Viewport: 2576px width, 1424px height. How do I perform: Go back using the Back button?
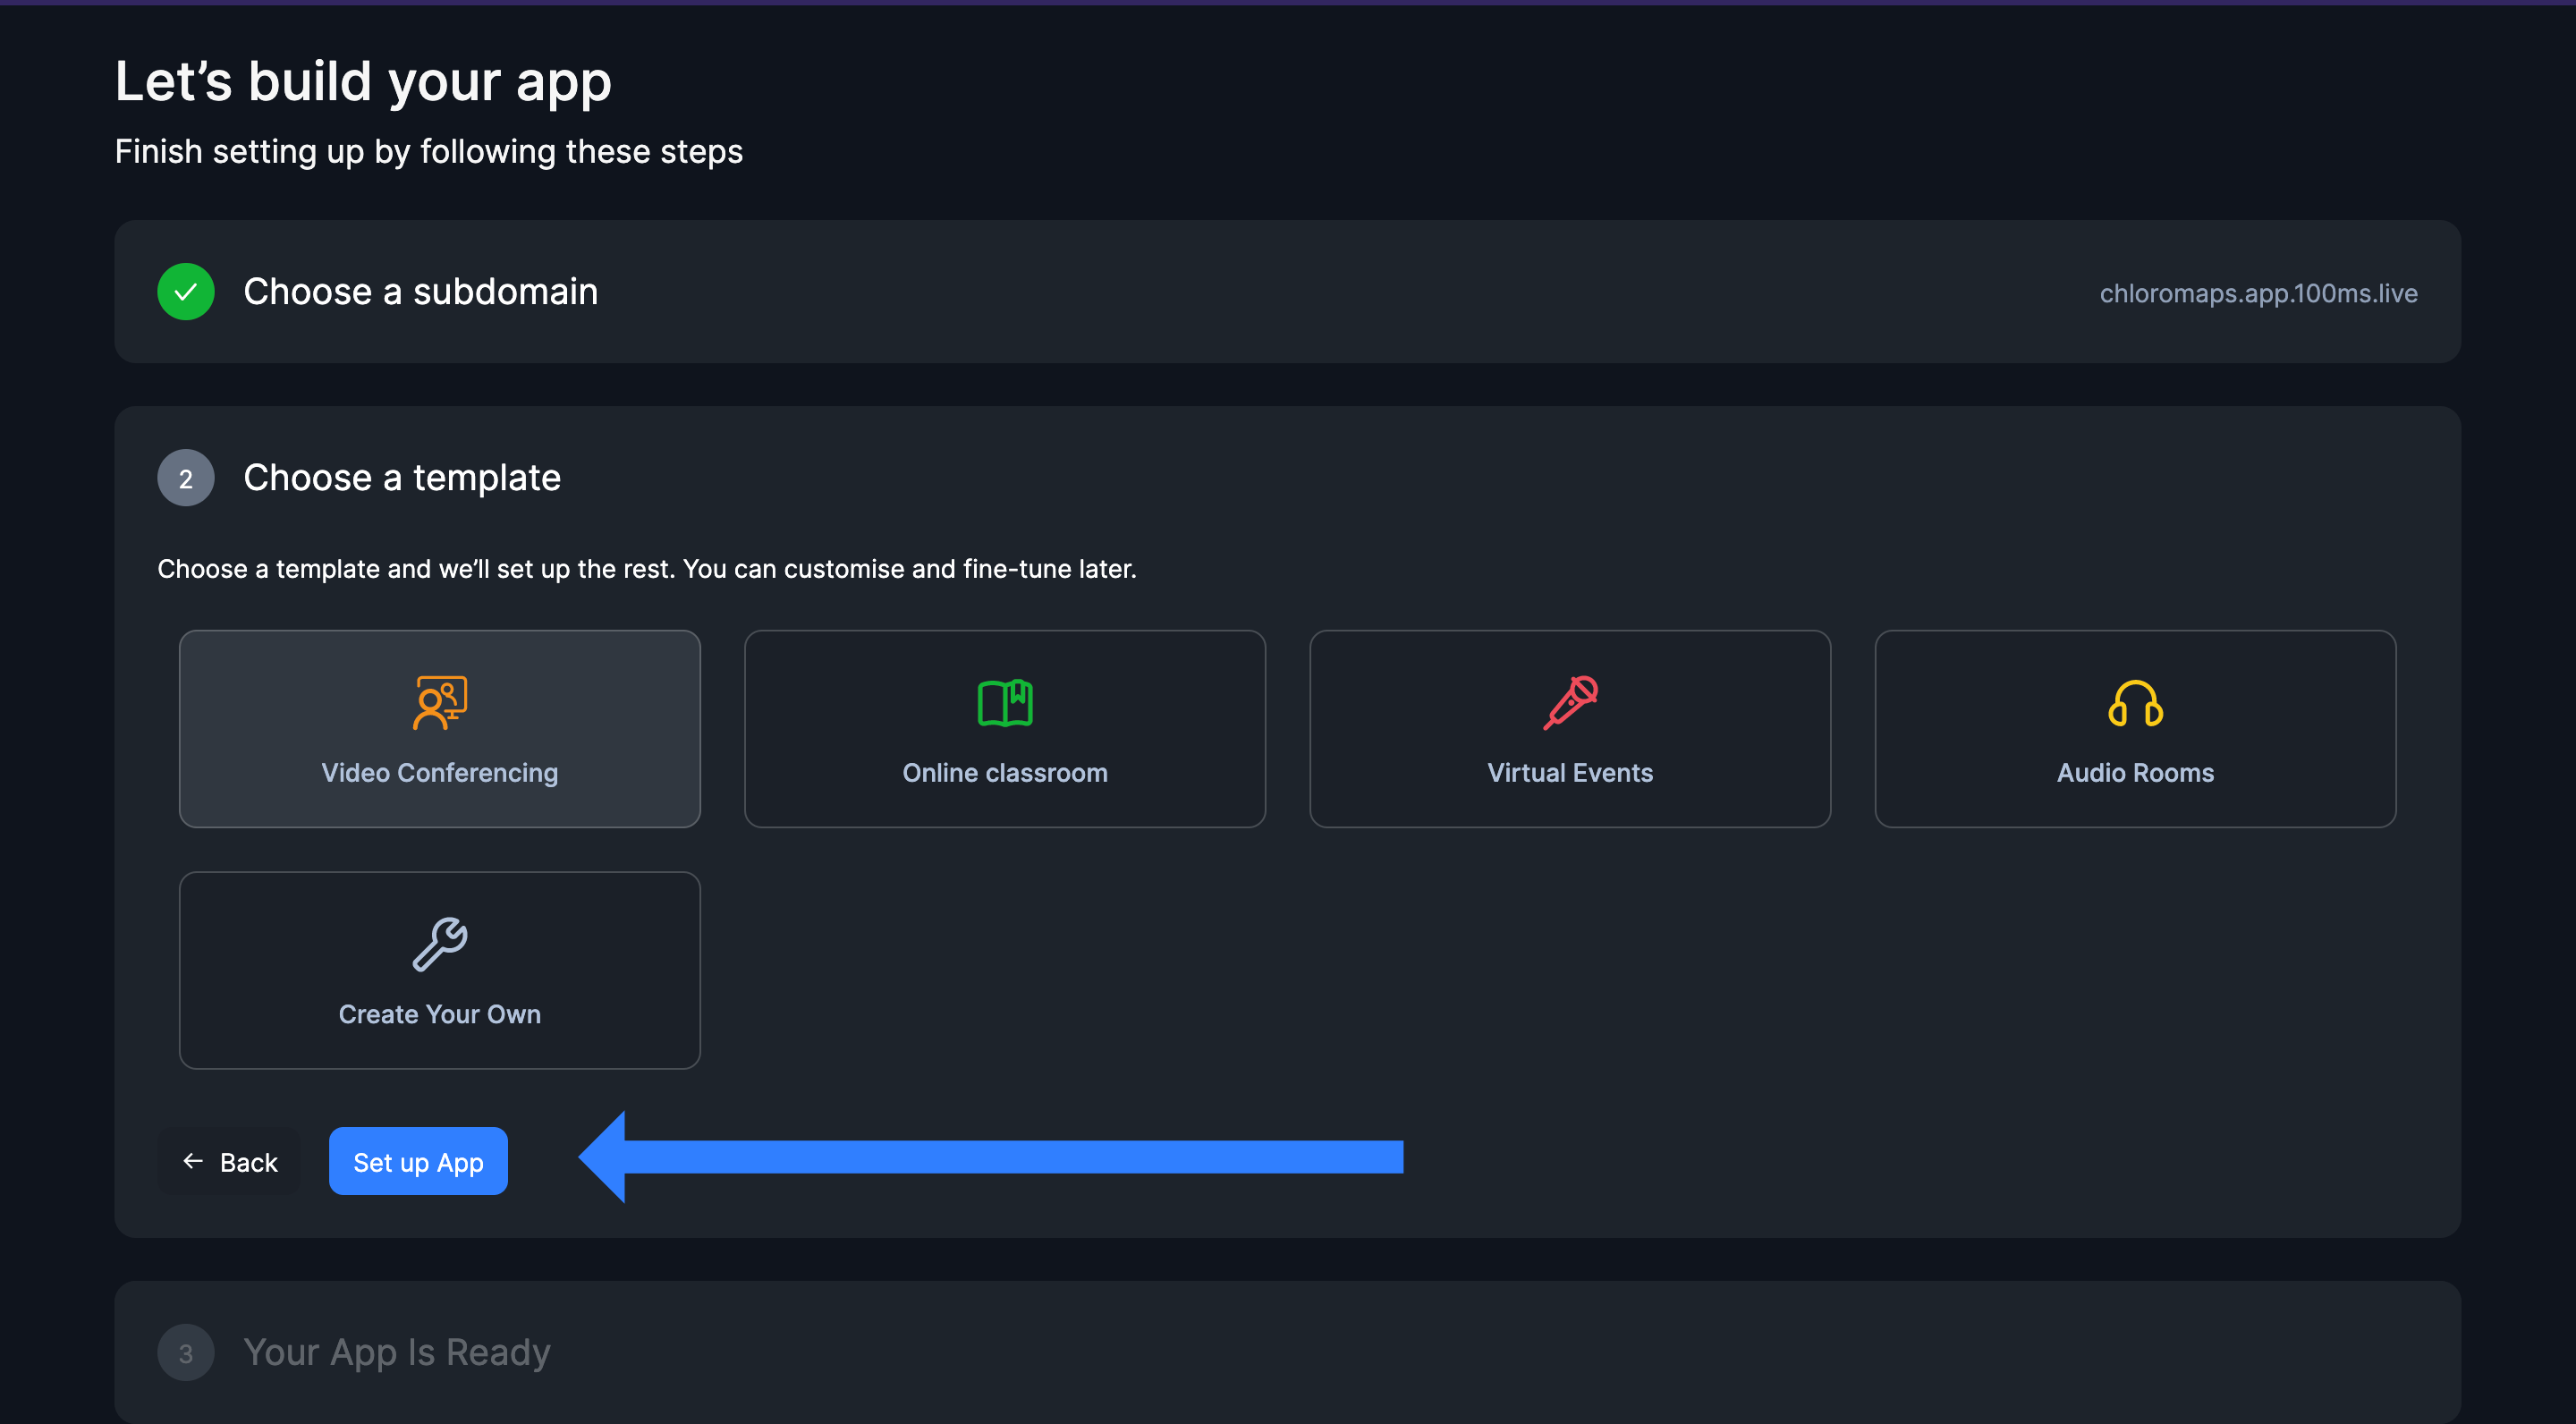(230, 1162)
